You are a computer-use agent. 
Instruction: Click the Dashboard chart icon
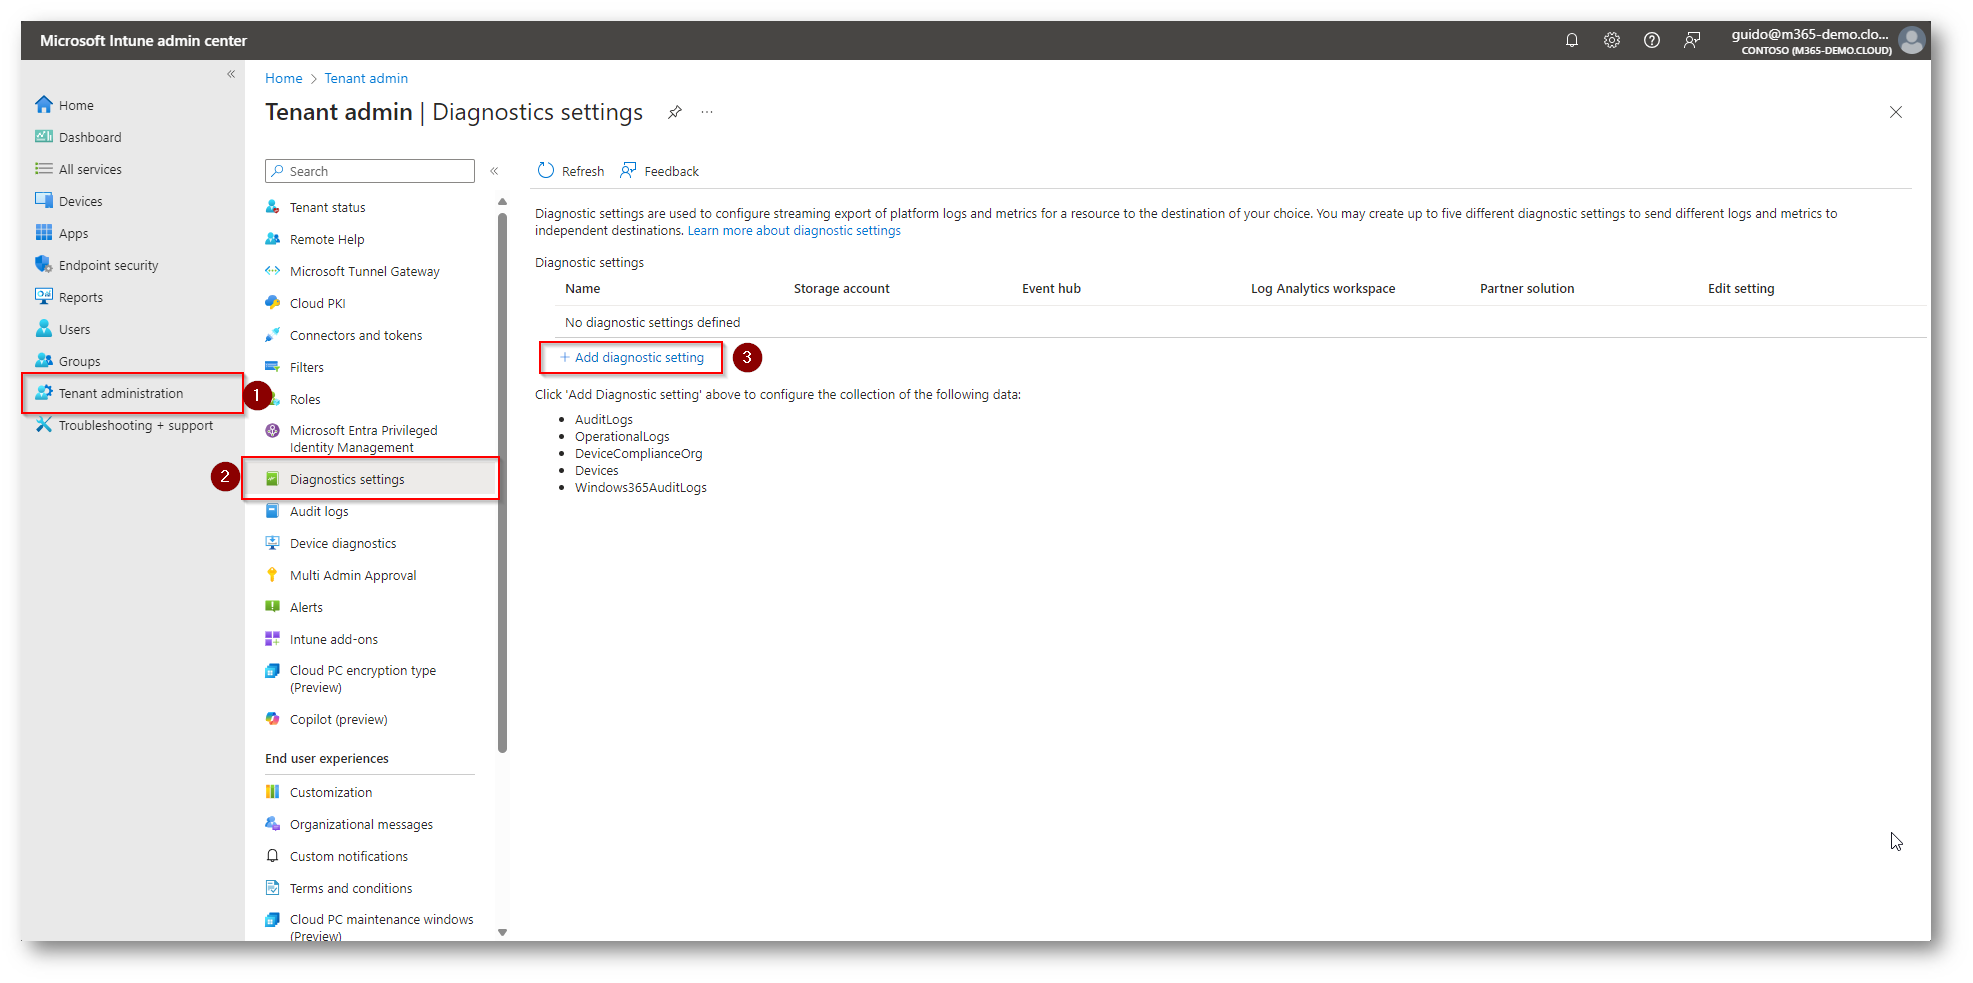(x=44, y=136)
